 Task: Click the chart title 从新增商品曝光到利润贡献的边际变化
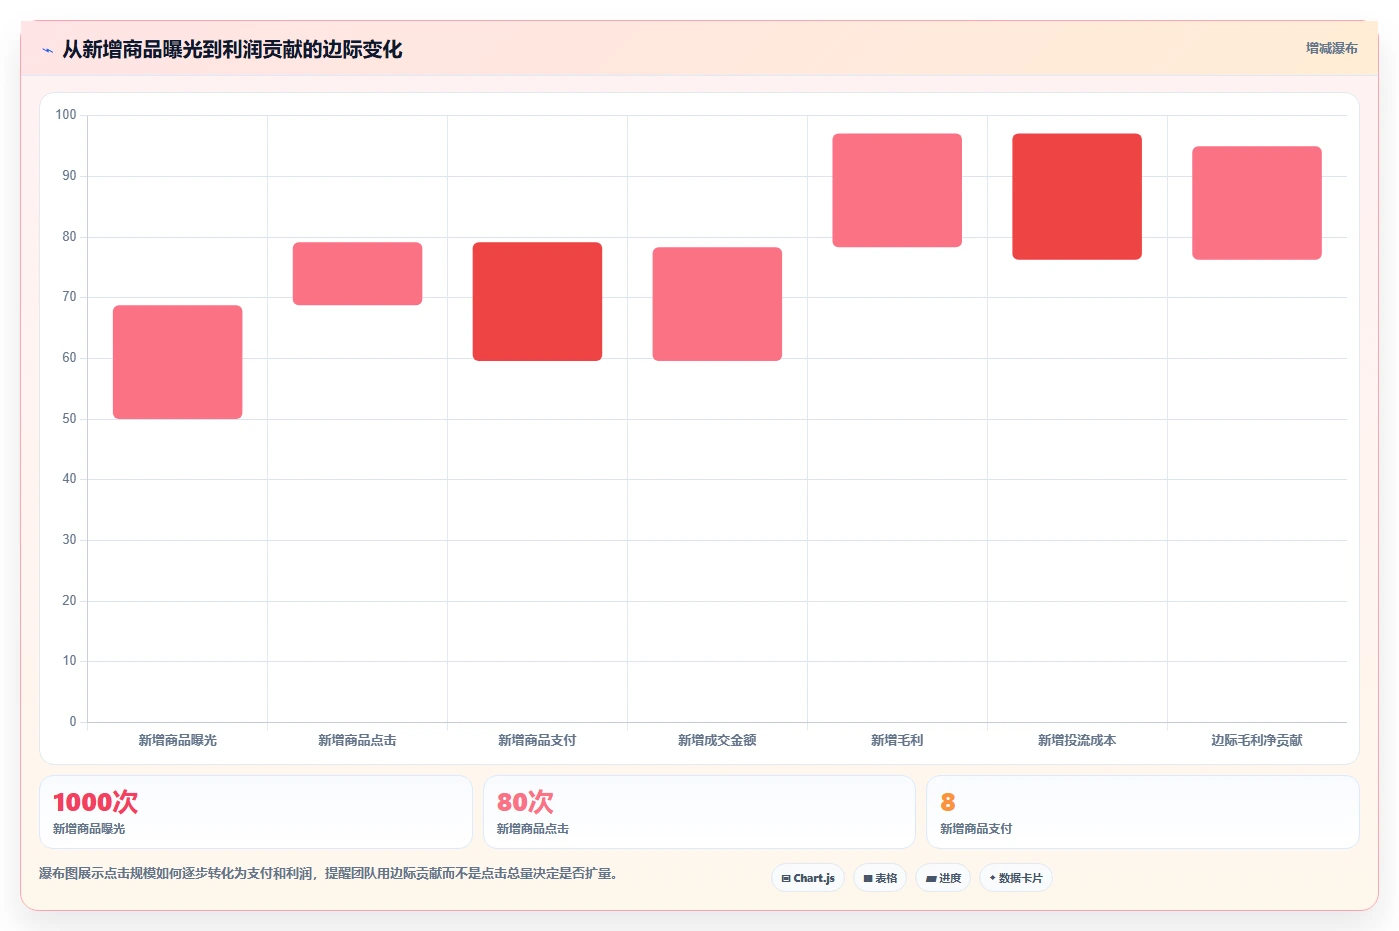232,50
